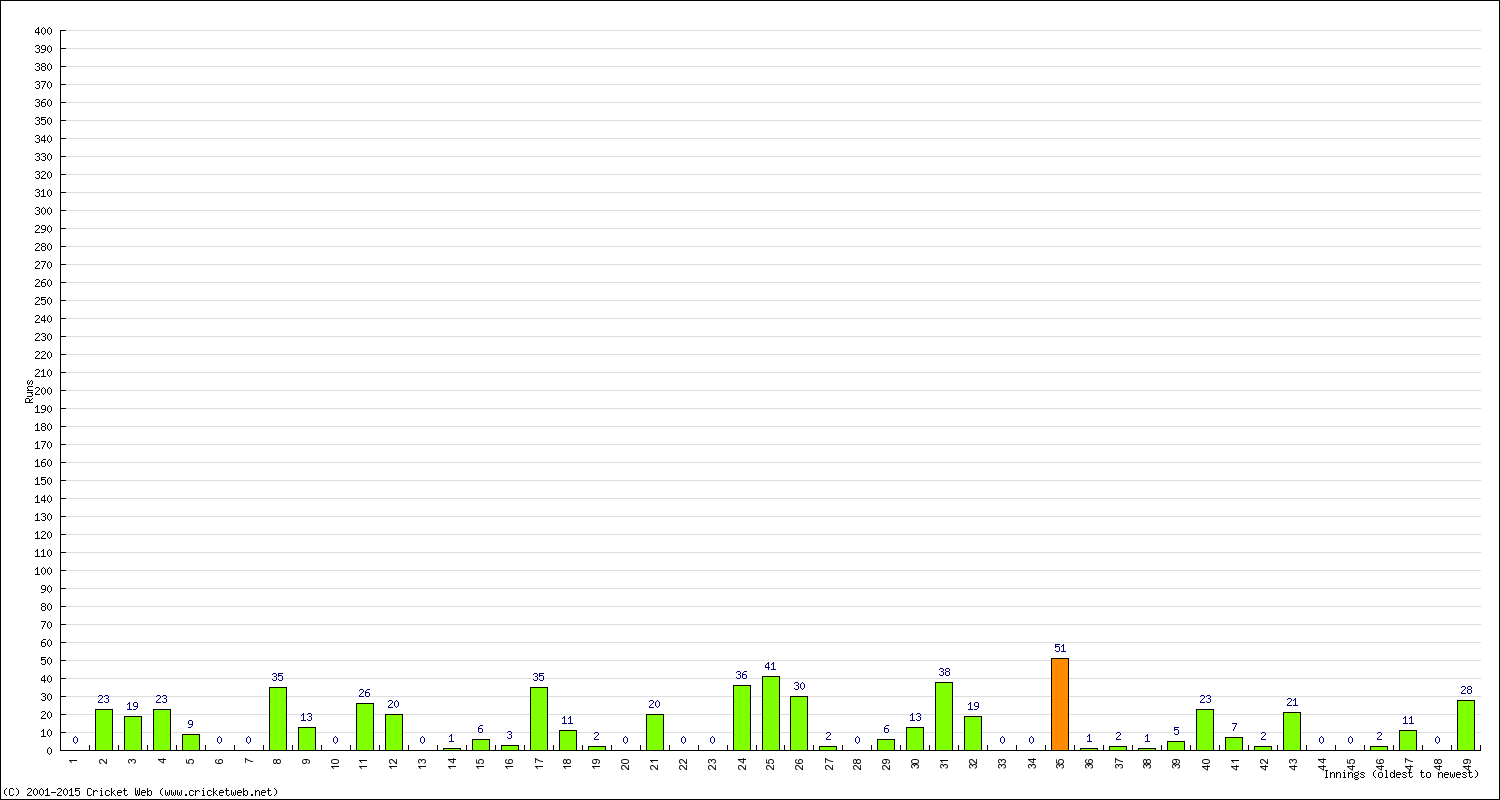Click y-axis label 50
1500x800 pixels.
point(45,661)
